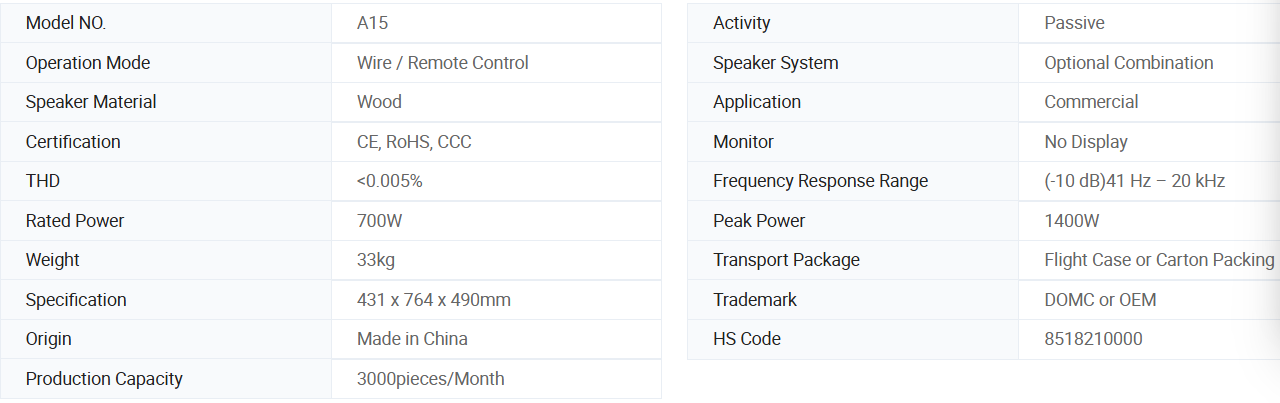Click the Application value Commercial
The image size is (1280, 403).
click(1091, 102)
